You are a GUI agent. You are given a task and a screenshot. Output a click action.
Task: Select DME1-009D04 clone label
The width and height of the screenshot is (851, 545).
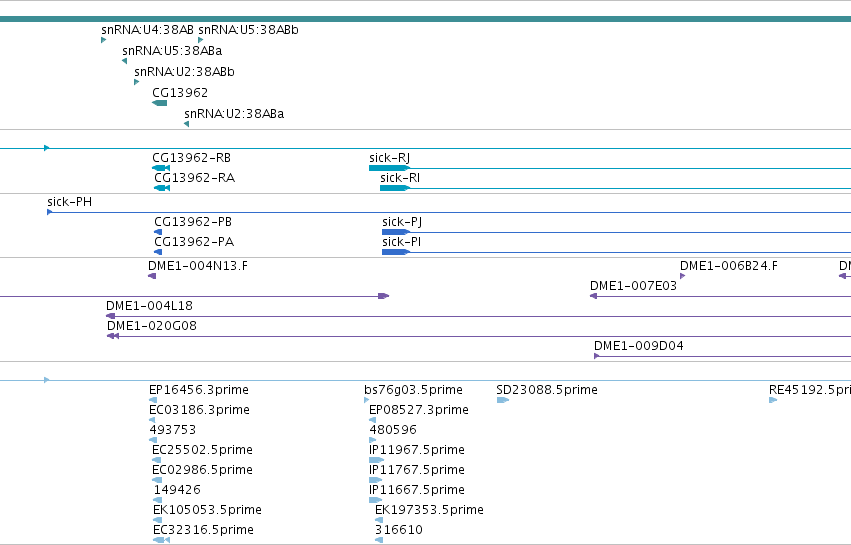639,346
